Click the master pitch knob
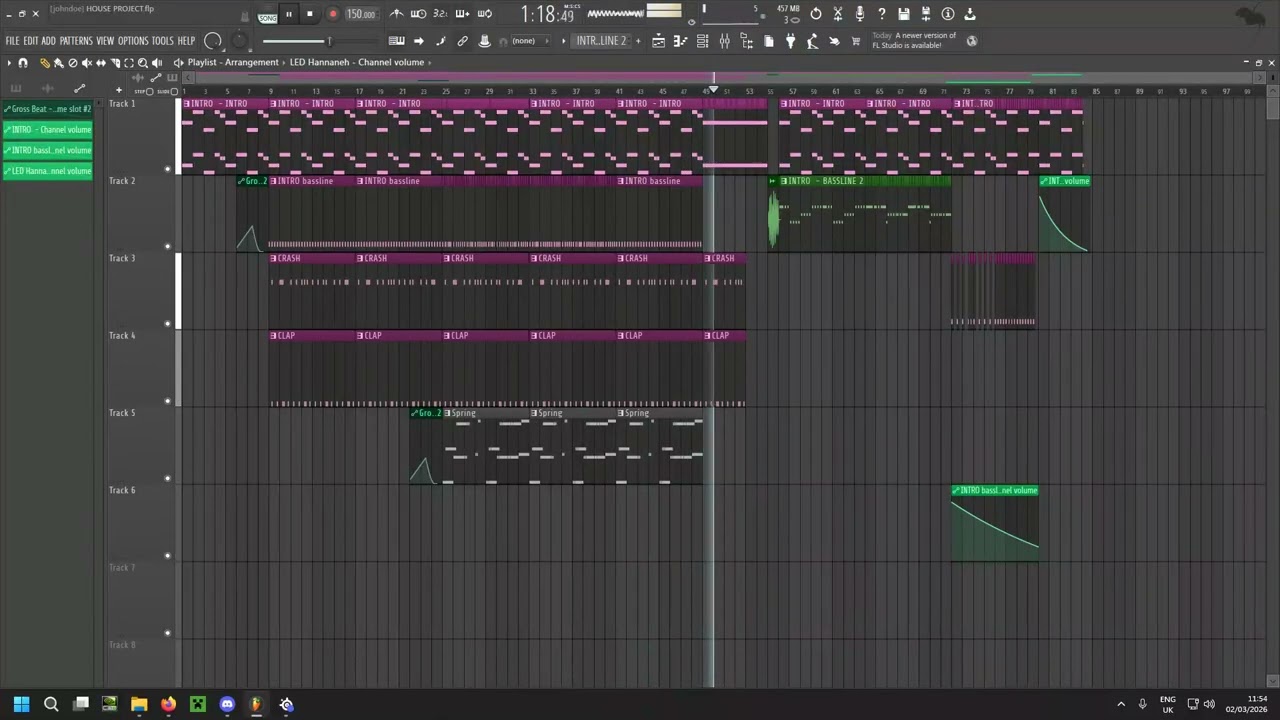The height and width of the screenshot is (720, 1280). [239, 41]
